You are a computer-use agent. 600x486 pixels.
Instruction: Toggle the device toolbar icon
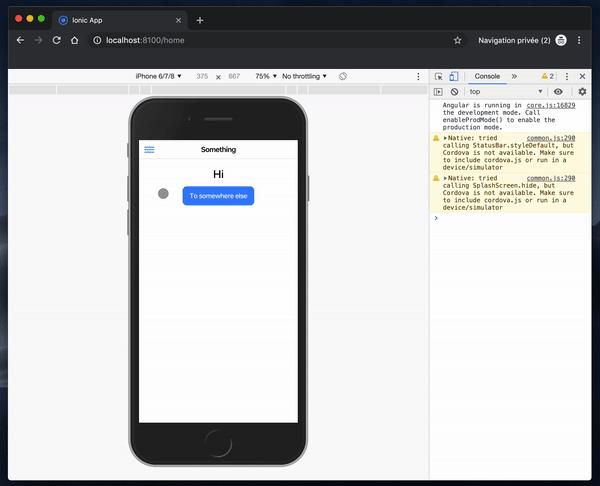click(x=453, y=76)
